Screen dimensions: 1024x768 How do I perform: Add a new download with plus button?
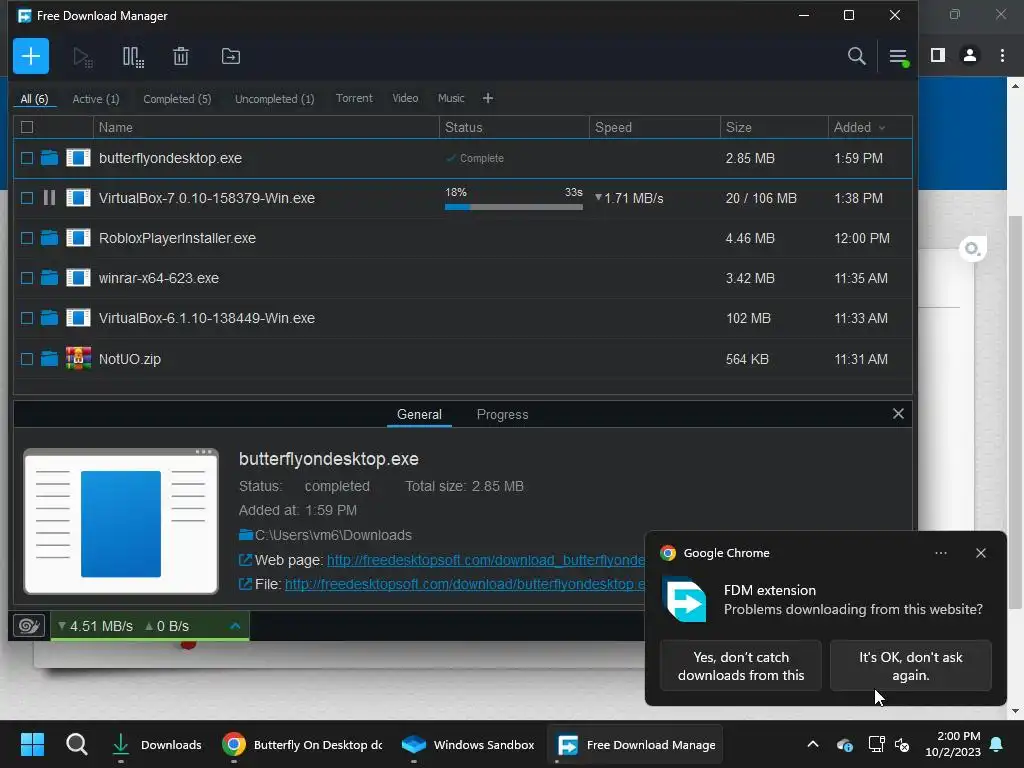click(x=31, y=56)
